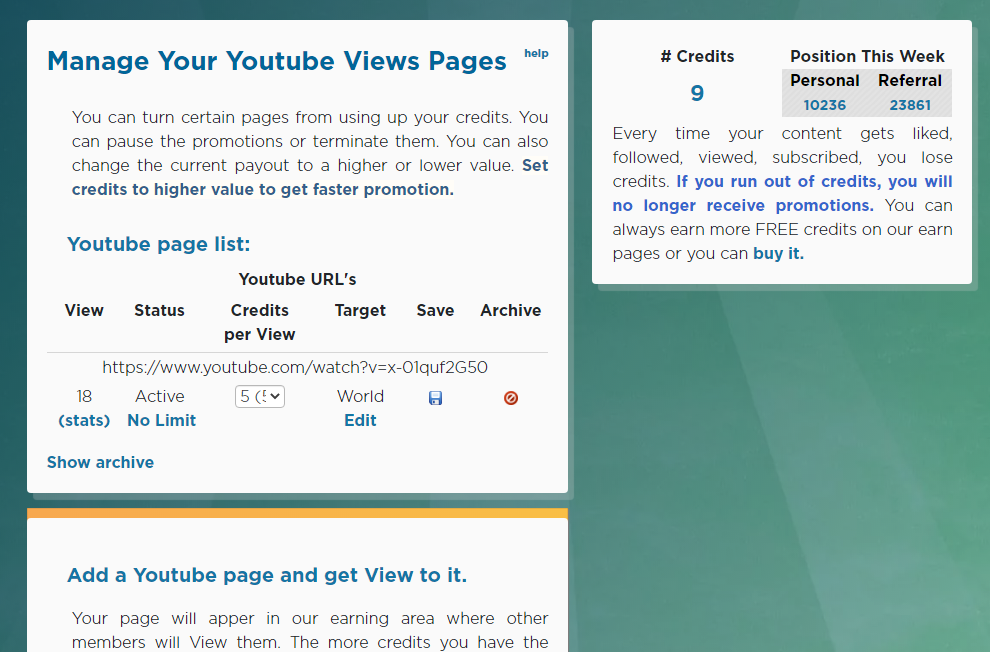990x652 pixels.
Task: Click the Archive column header
Action: (510, 311)
